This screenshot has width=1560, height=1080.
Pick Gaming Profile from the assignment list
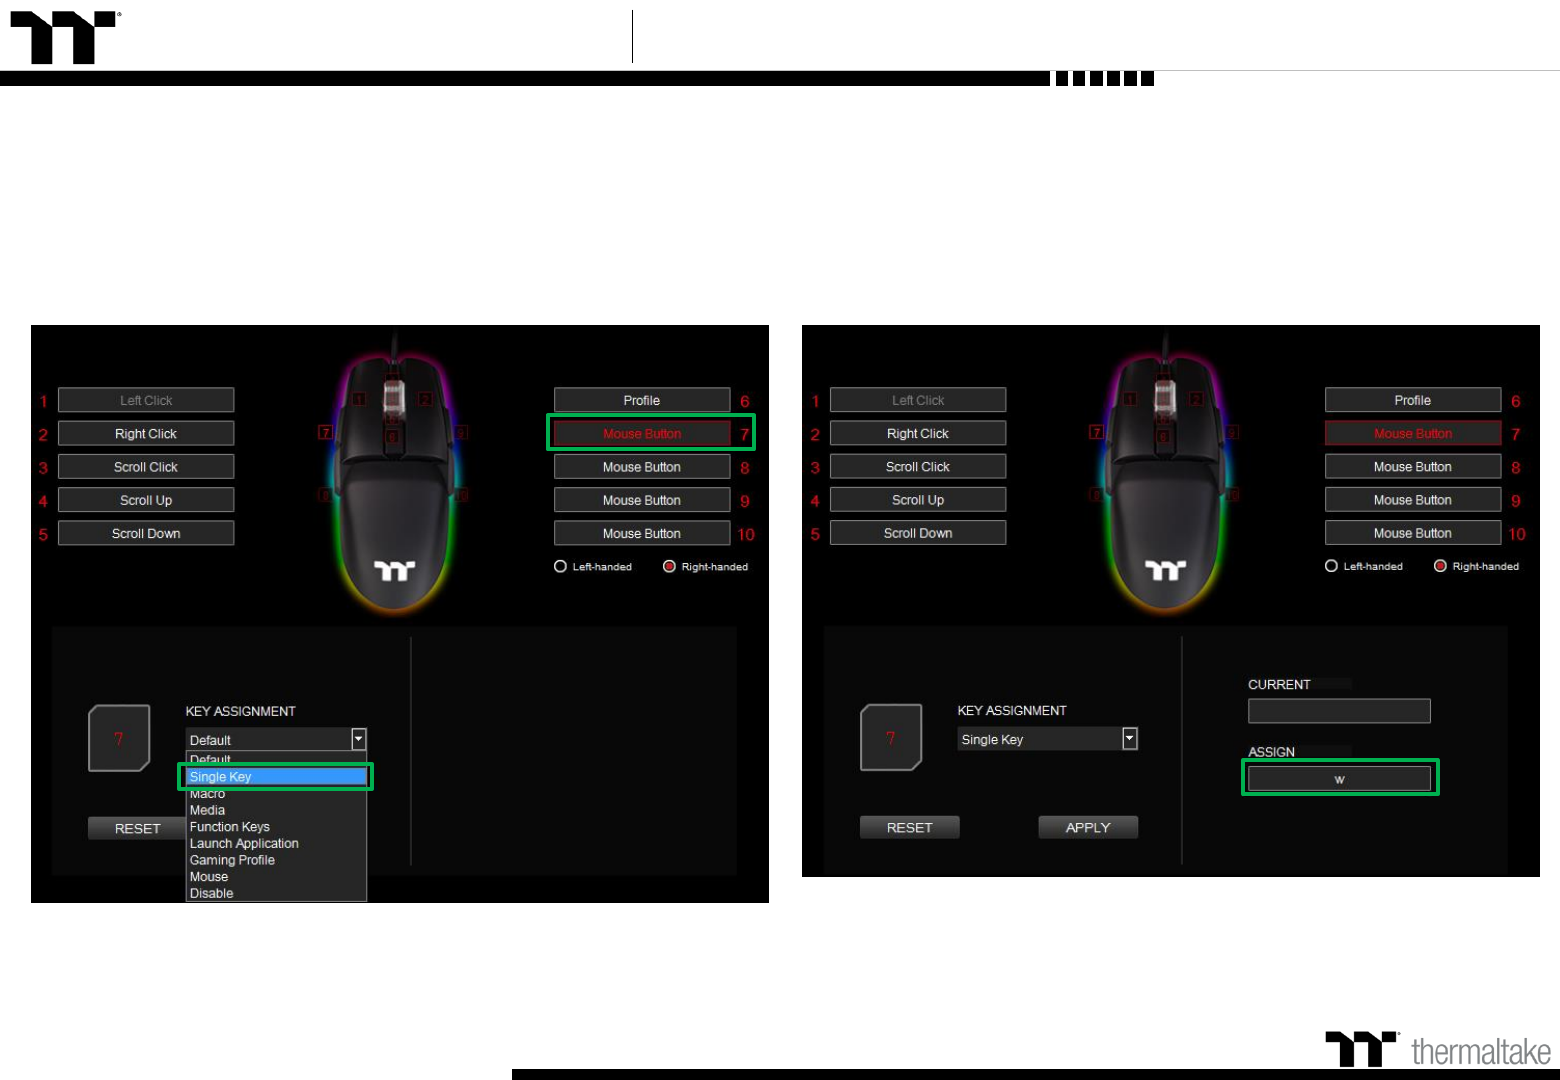[232, 860]
